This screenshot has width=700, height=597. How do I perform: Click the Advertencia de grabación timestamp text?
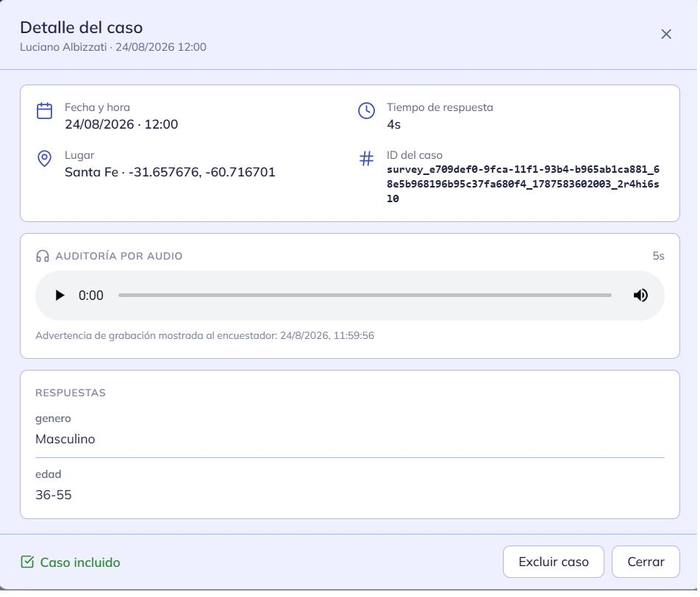(x=204, y=335)
